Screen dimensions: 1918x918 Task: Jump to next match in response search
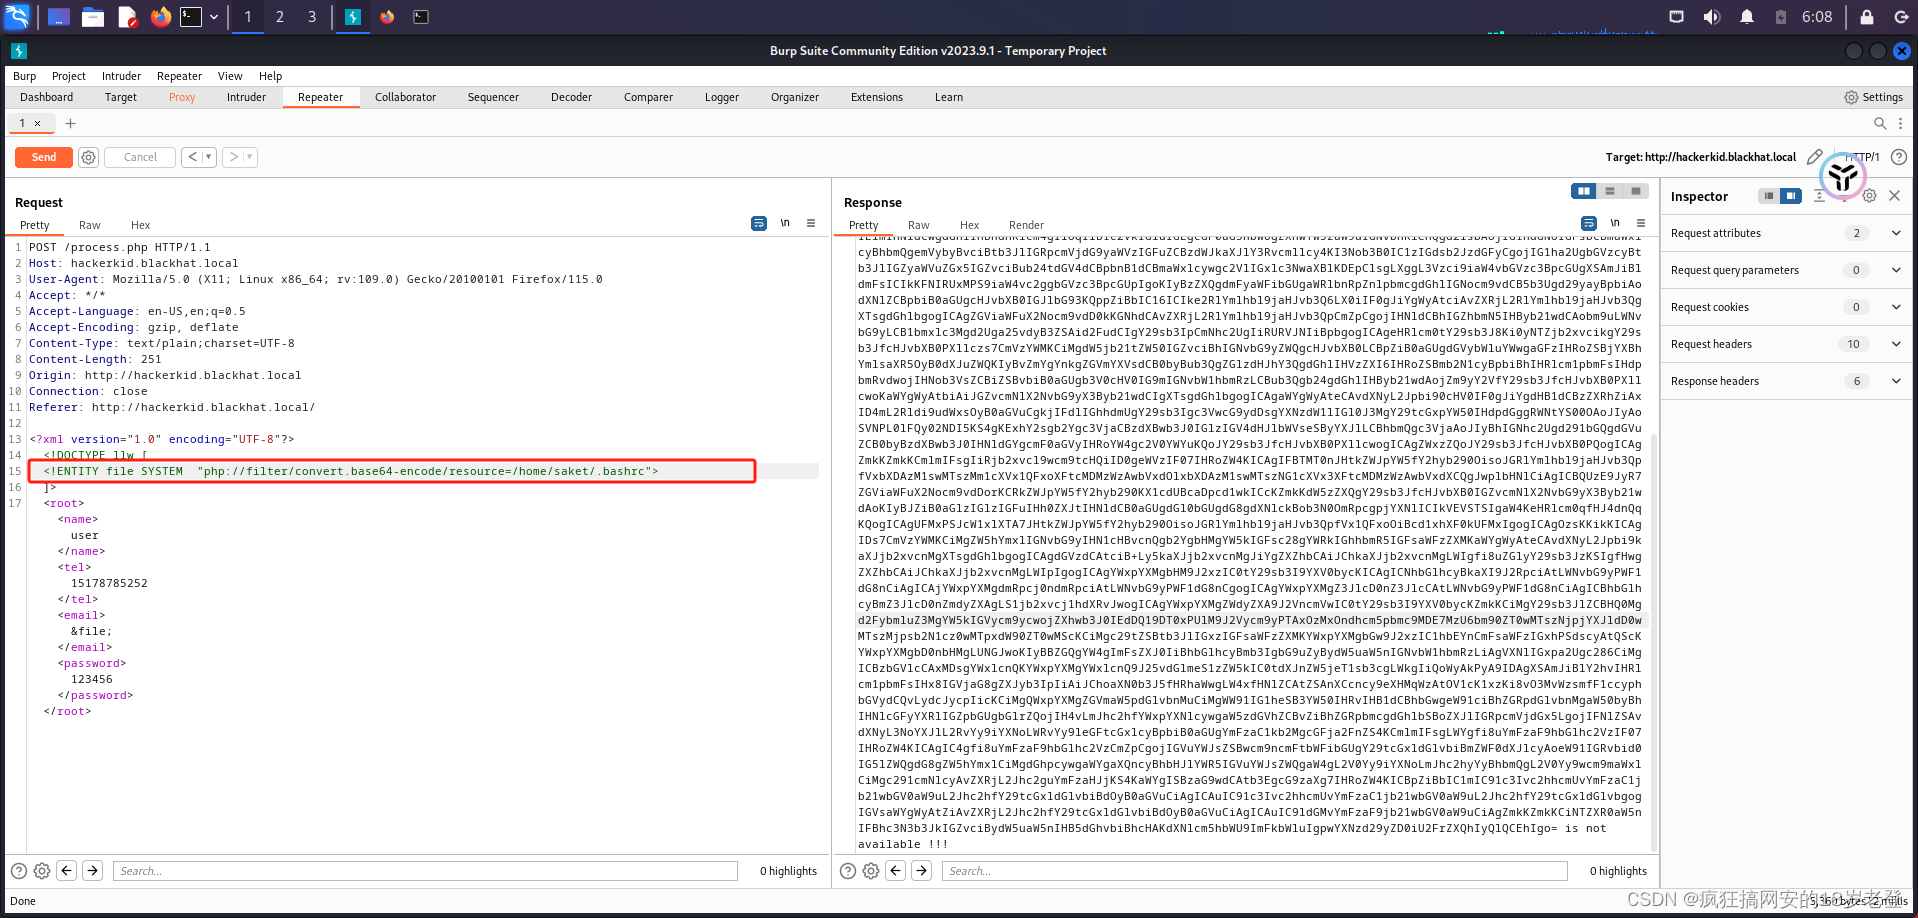tap(922, 871)
